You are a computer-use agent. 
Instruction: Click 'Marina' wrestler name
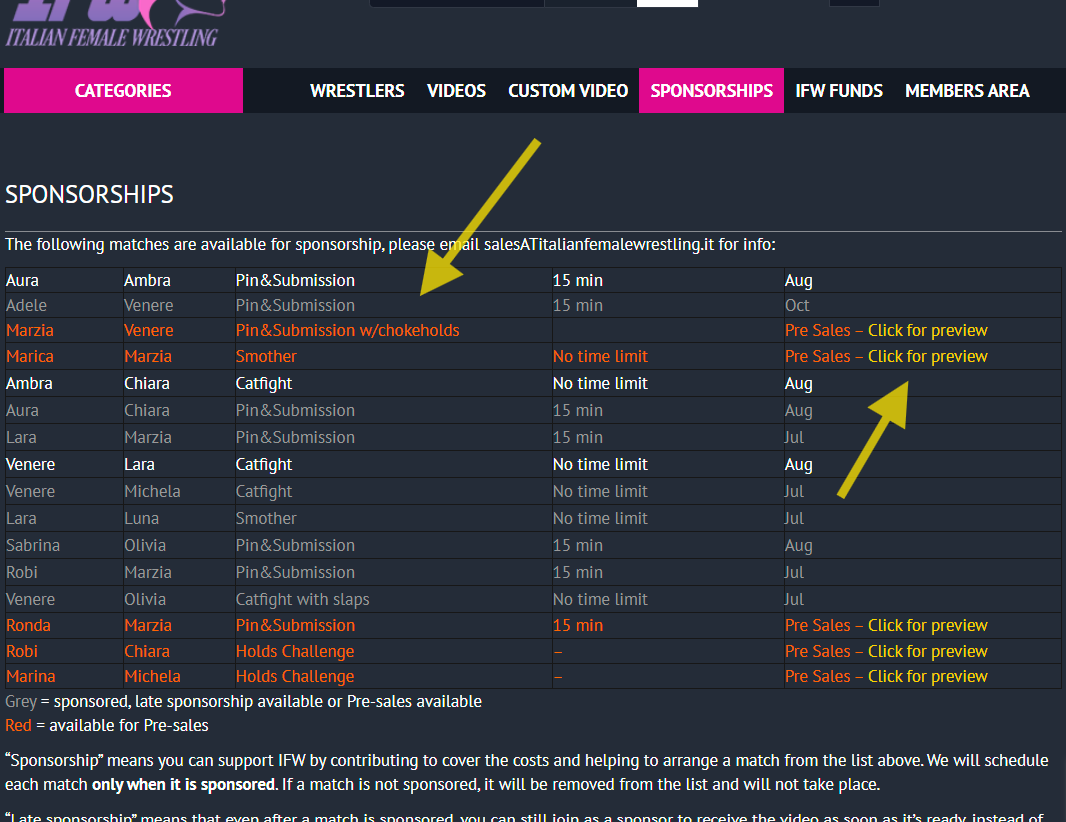[31, 677]
